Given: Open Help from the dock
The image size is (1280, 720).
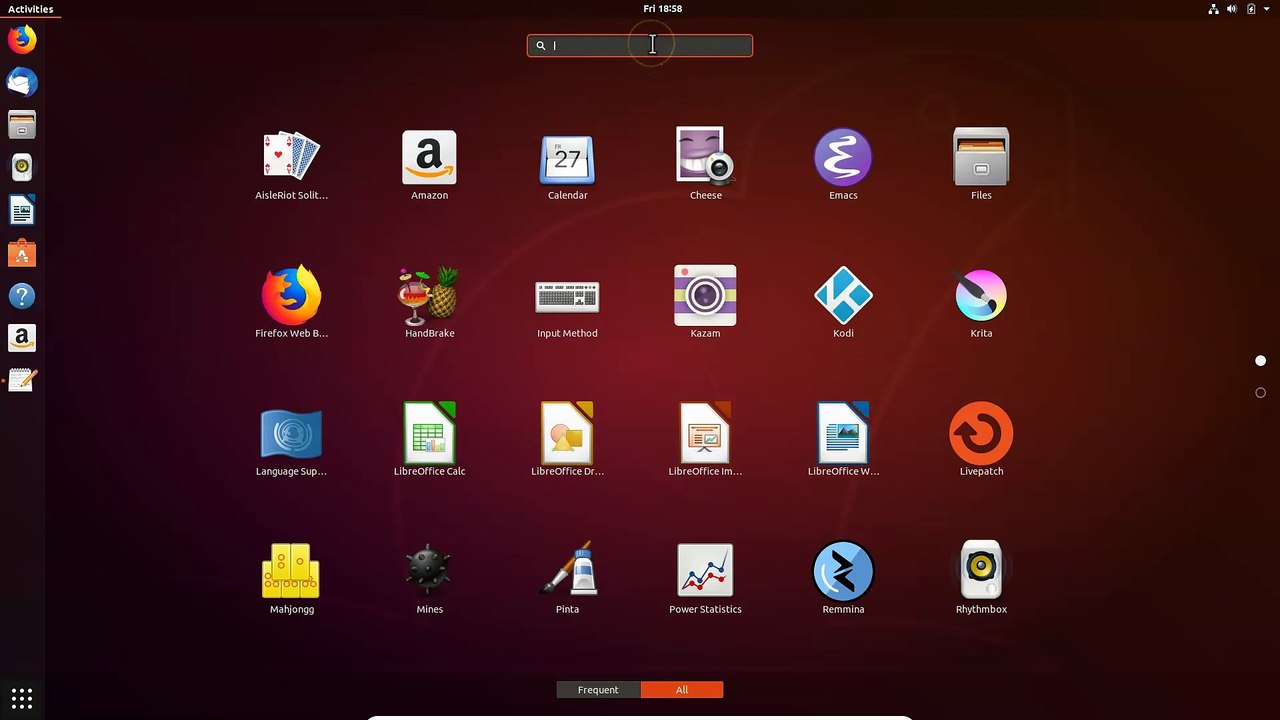Looking at the screenshot, I should [22, 296].
